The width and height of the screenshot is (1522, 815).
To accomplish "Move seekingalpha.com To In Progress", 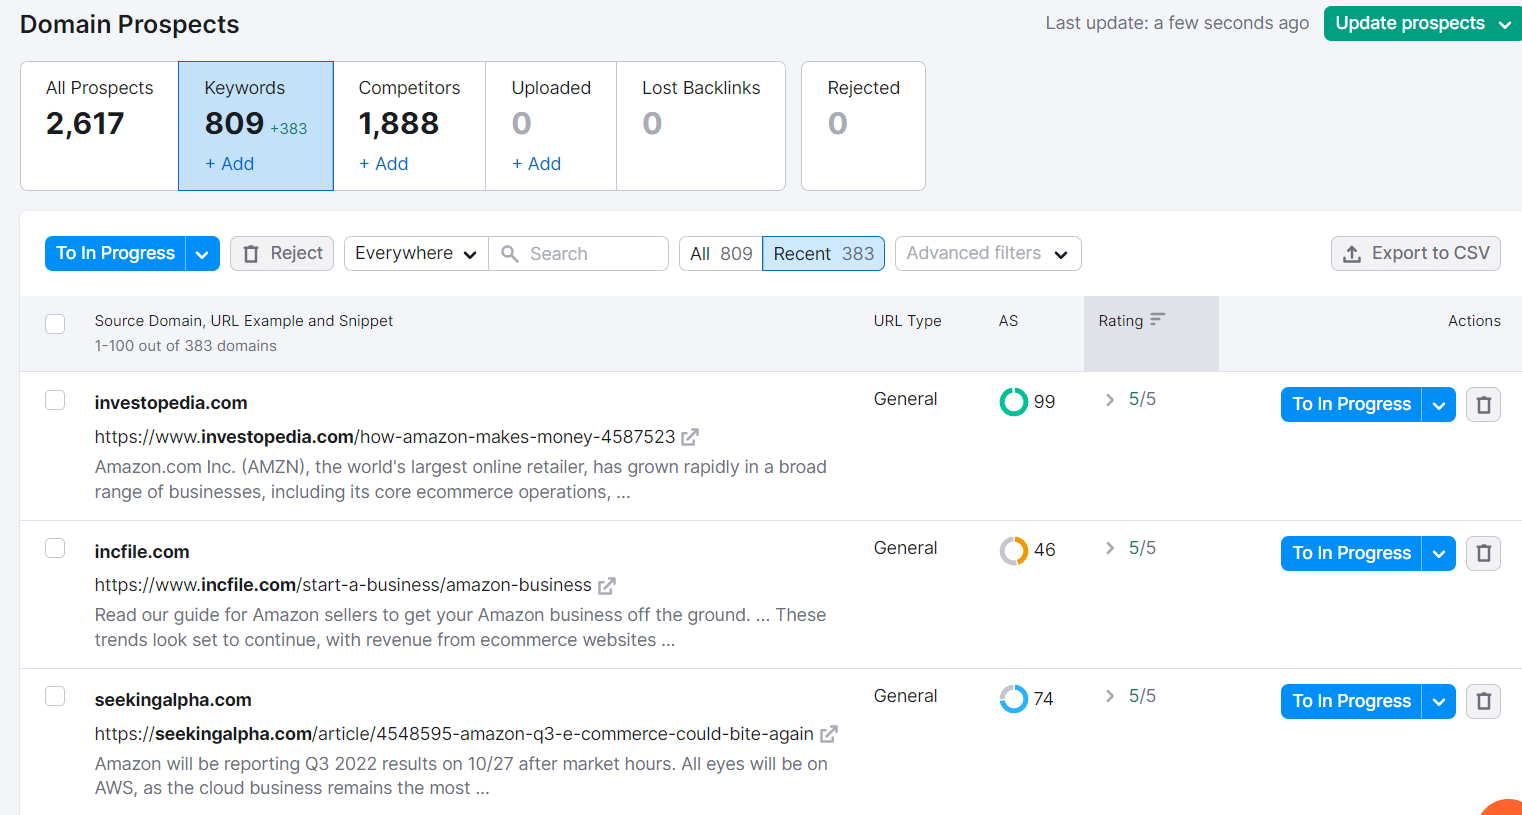I will [x=1351, y=701].
